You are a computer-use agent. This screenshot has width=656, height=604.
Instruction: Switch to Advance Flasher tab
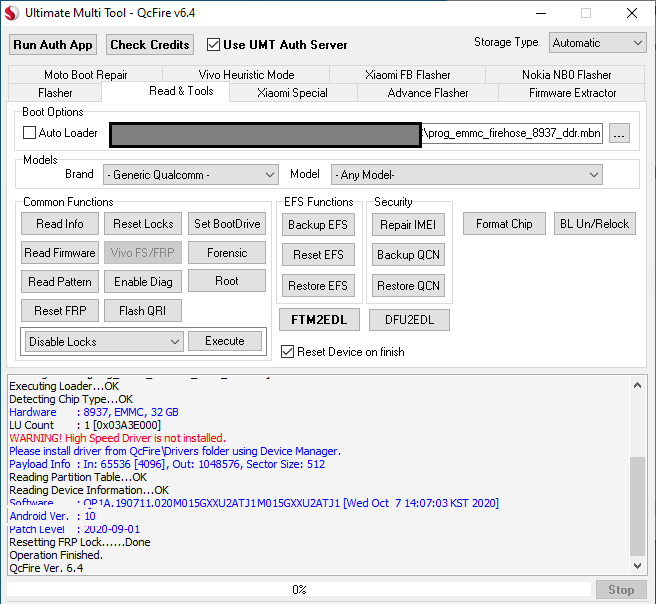(x=428, y=93)
